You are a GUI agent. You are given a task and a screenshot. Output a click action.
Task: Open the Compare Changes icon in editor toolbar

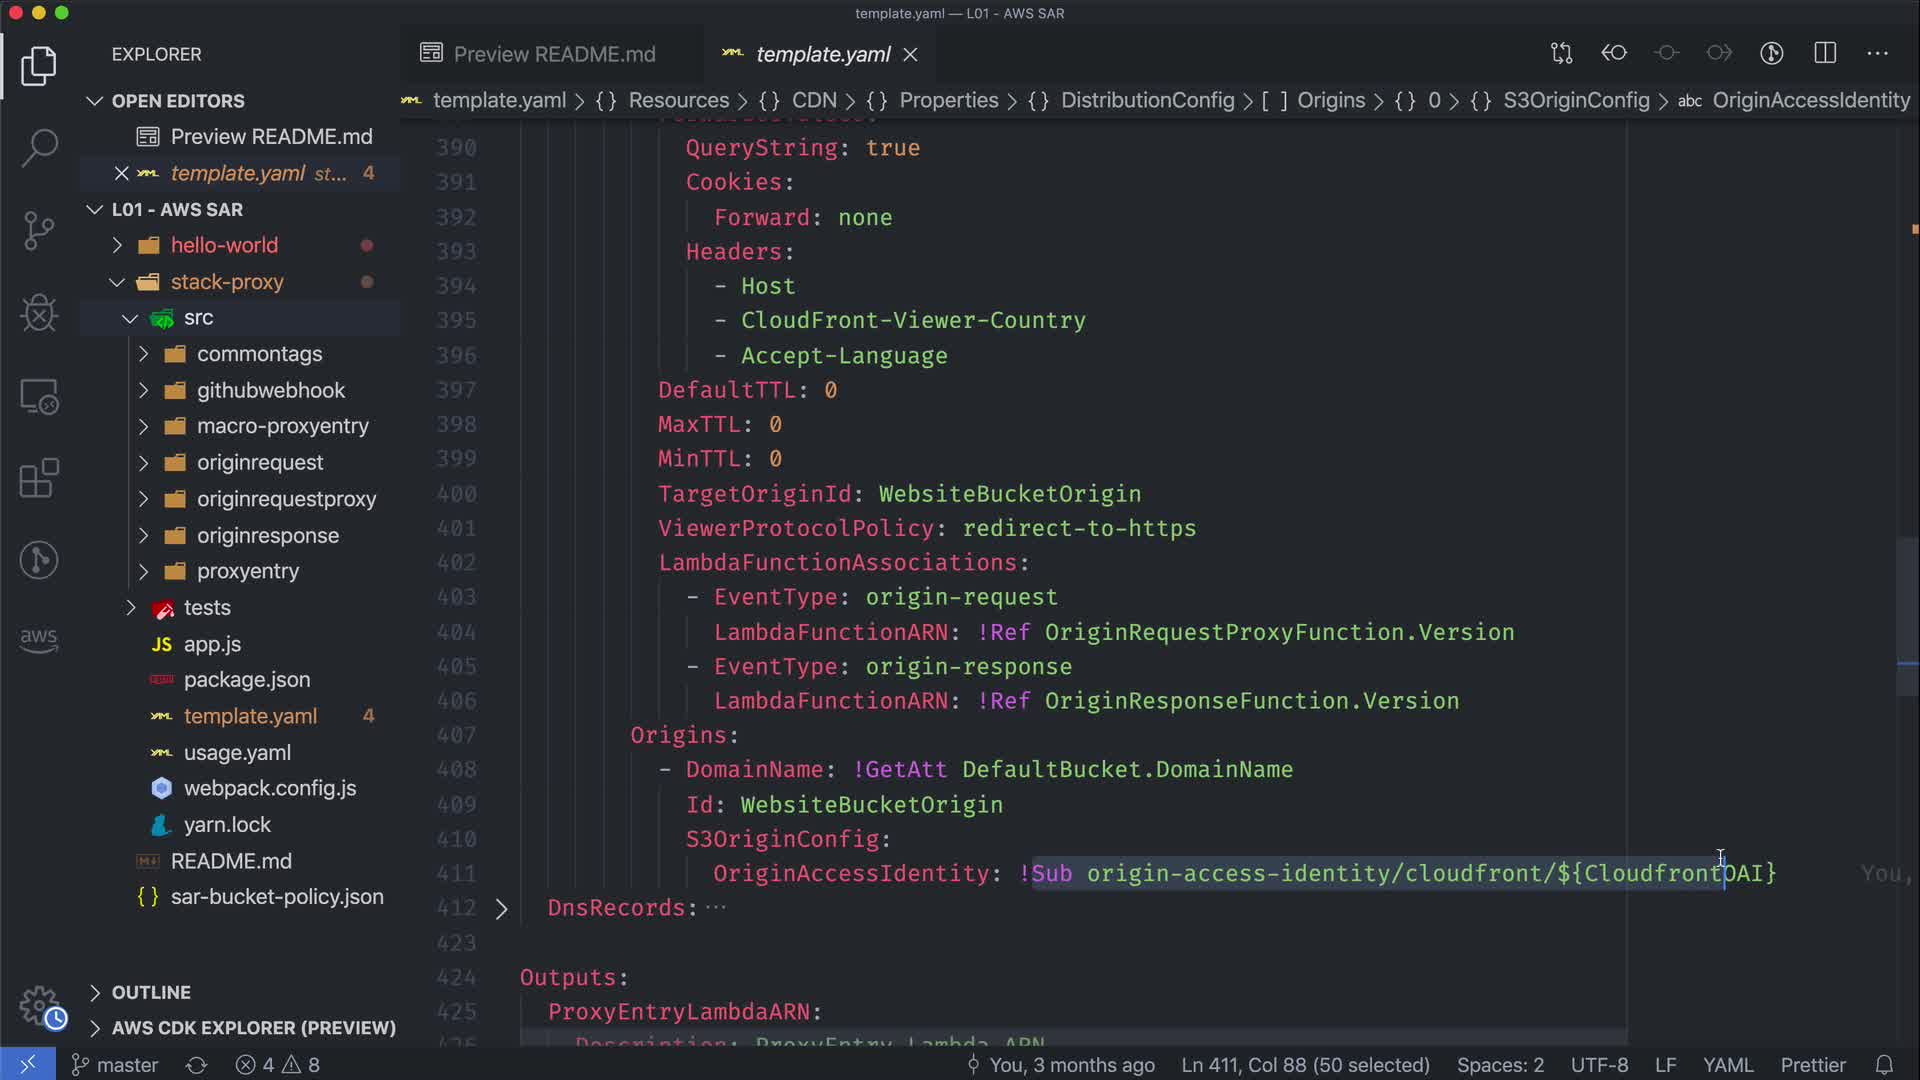coord(1561,53)
